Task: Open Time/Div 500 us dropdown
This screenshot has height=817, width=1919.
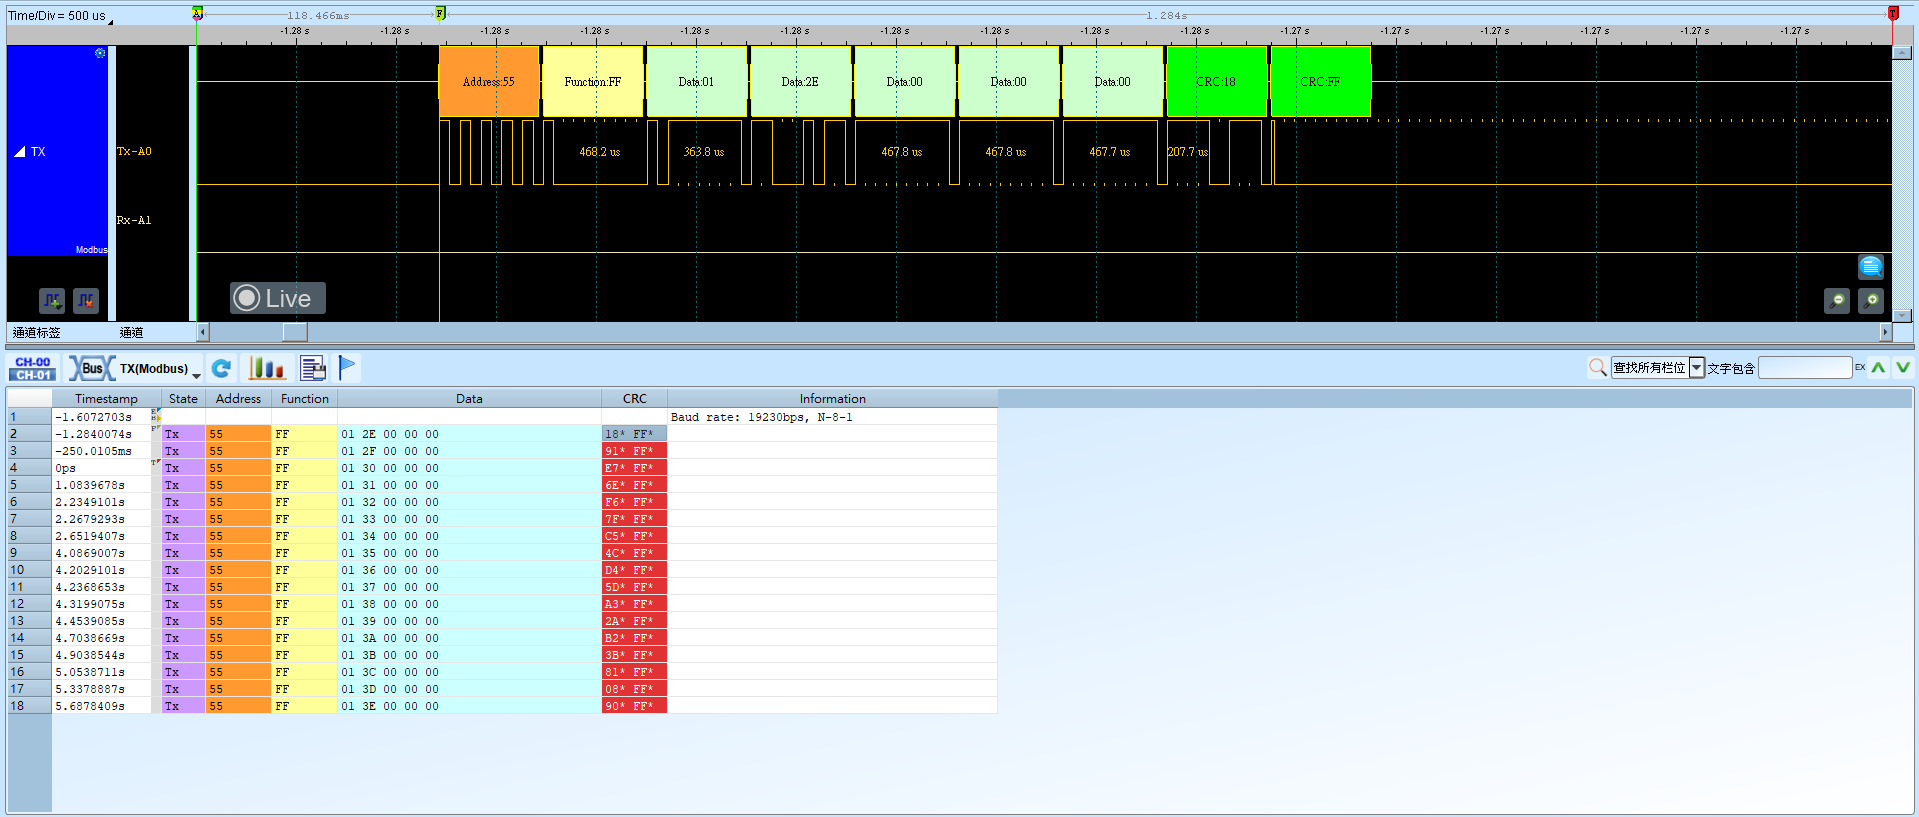Action: point(60,16)
